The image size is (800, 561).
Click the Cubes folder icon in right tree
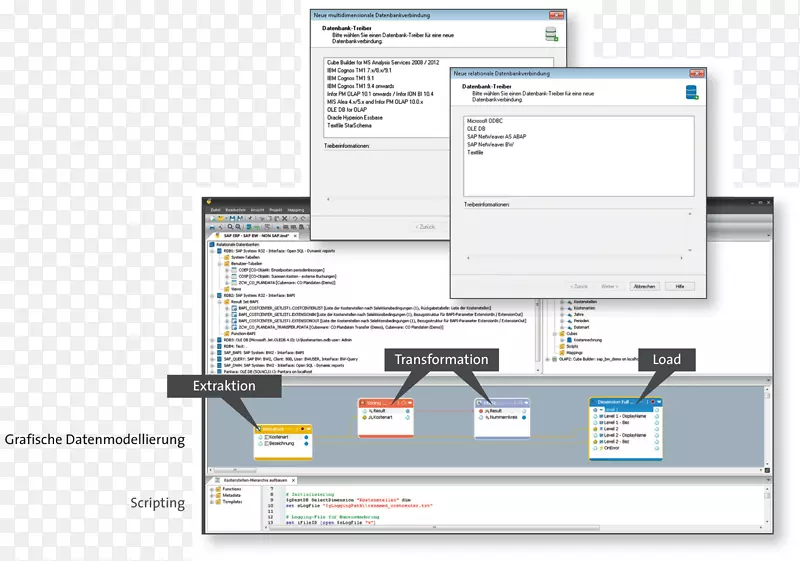coord(562,334)
